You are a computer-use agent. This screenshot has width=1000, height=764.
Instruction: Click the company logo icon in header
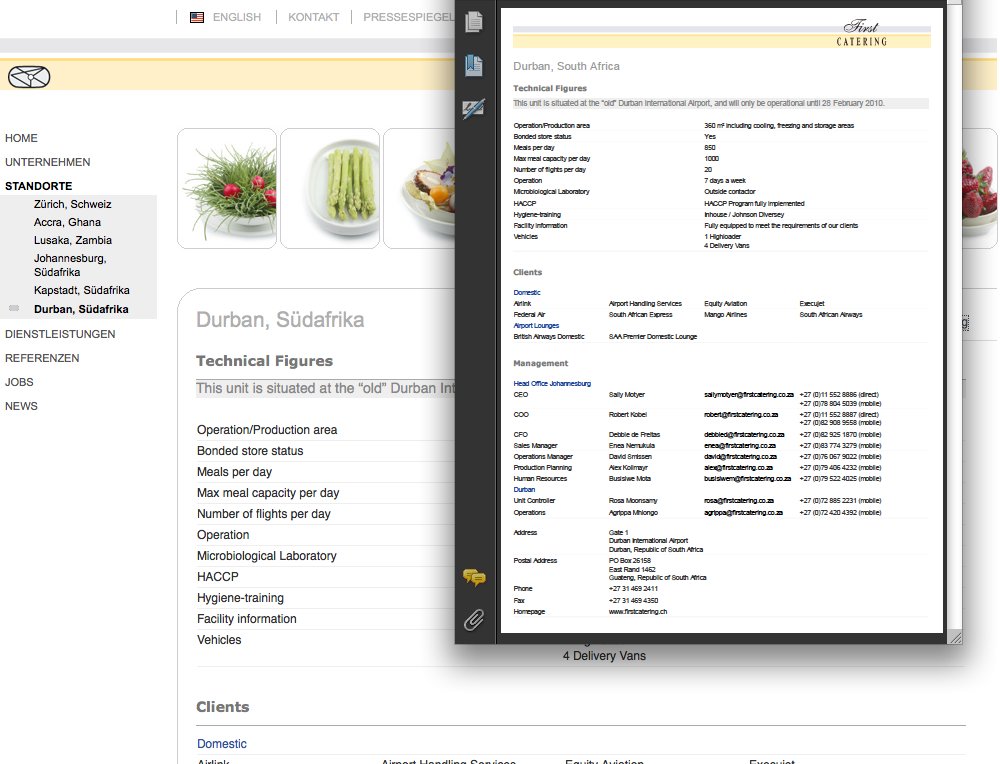[x=29, y=77]
